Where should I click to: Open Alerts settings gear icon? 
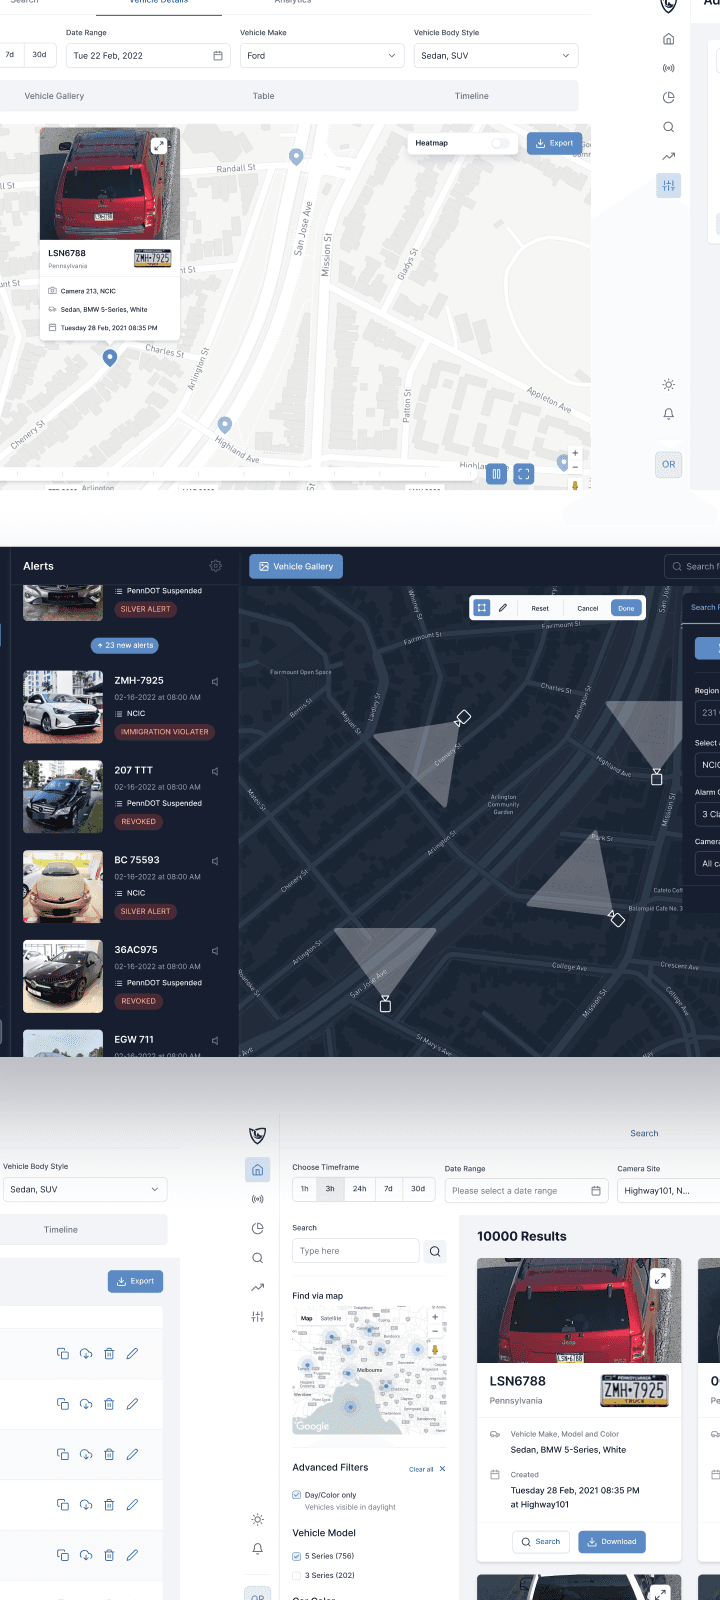click(215, 566)
